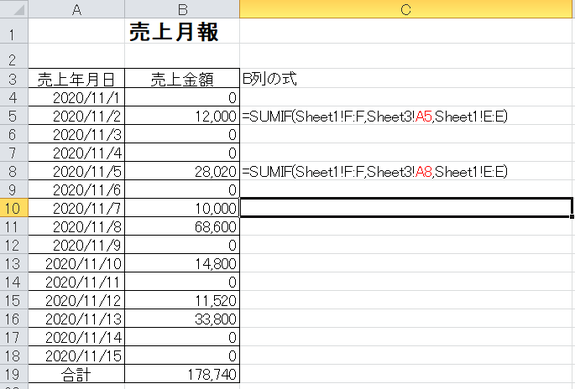Image resolution: width=575 pixels, height=389 pixels.
Task: Select column A header
Action: [x=77, y=9]
